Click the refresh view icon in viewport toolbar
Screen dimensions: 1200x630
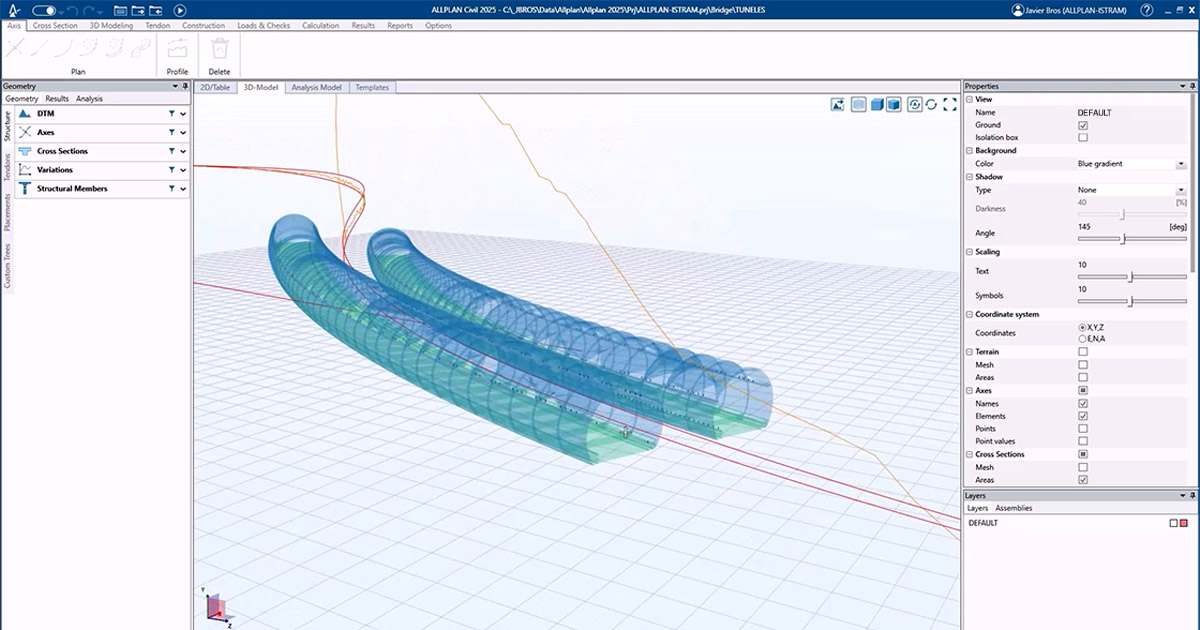coord(932,104)
